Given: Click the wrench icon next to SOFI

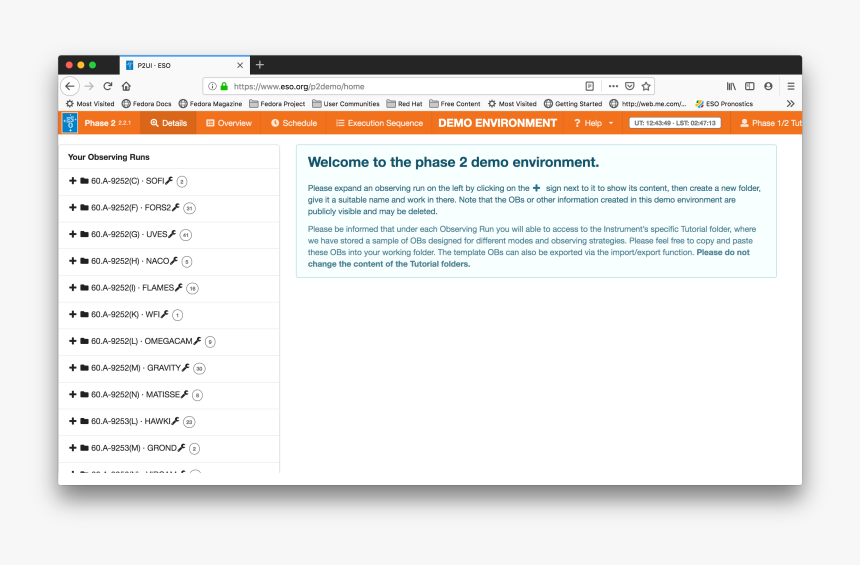Looking at the screenshot, I should click(170, 181).
